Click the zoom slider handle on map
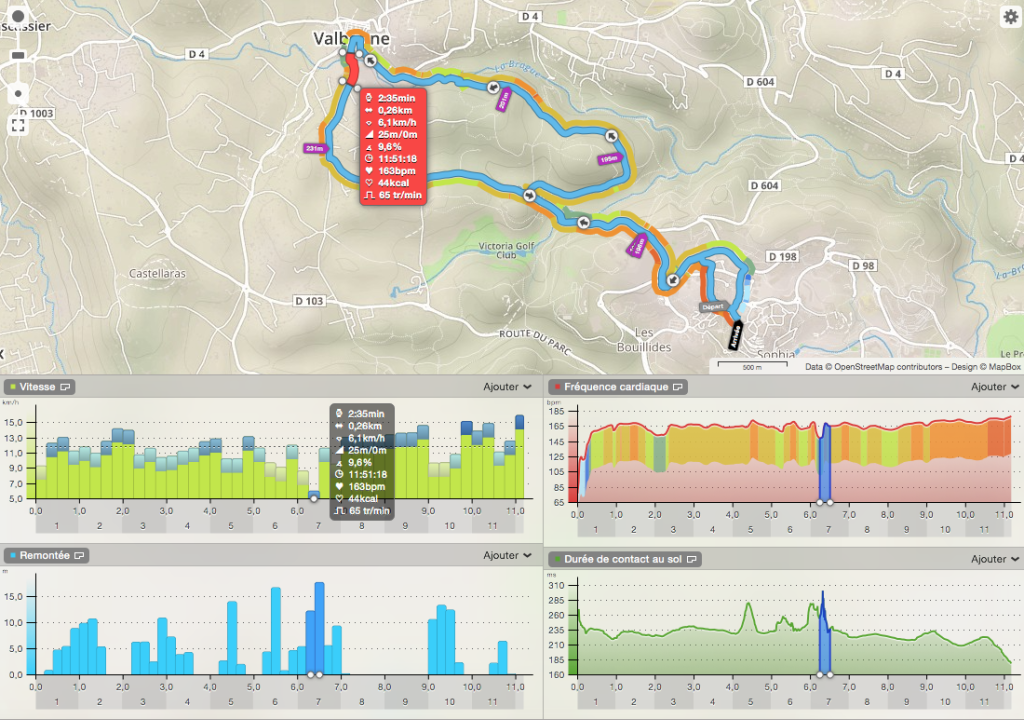Viewport: 1024px width, 720px height. (x=18, y=55)
